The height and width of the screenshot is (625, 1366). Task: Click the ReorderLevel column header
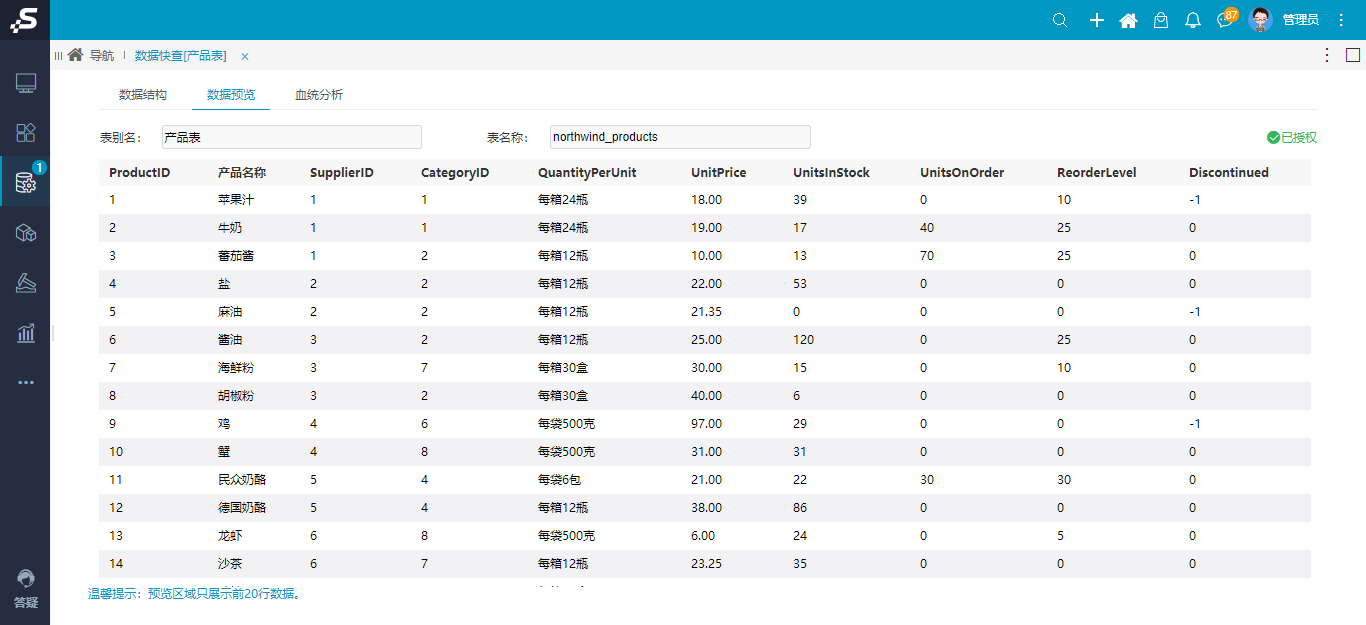pyautogui.click(x=1097, y=173)
